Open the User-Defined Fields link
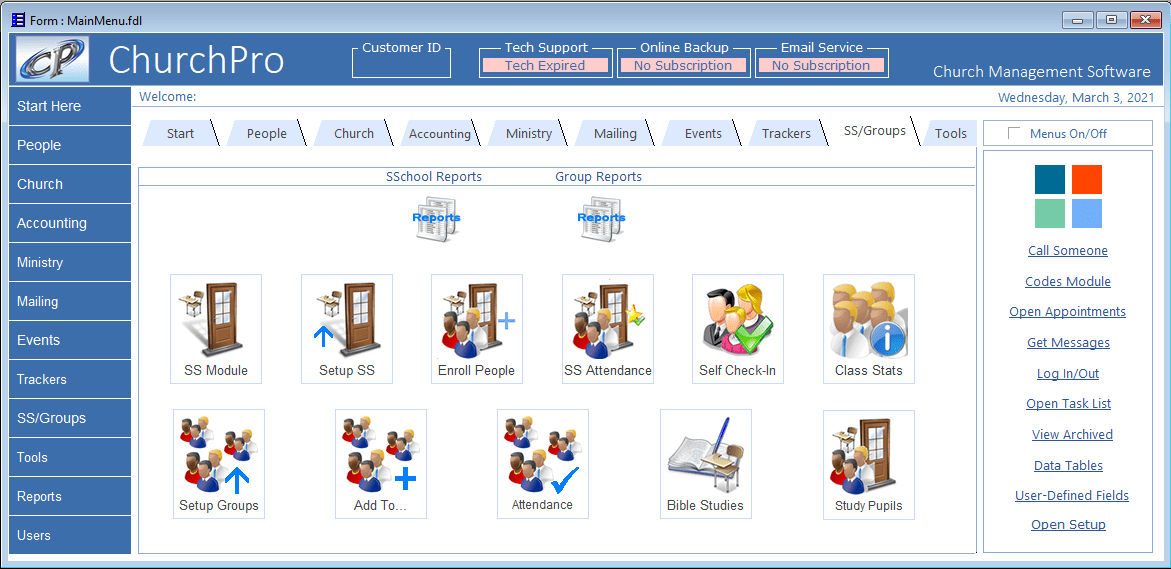The image size is (1171, 569). 1072,496
